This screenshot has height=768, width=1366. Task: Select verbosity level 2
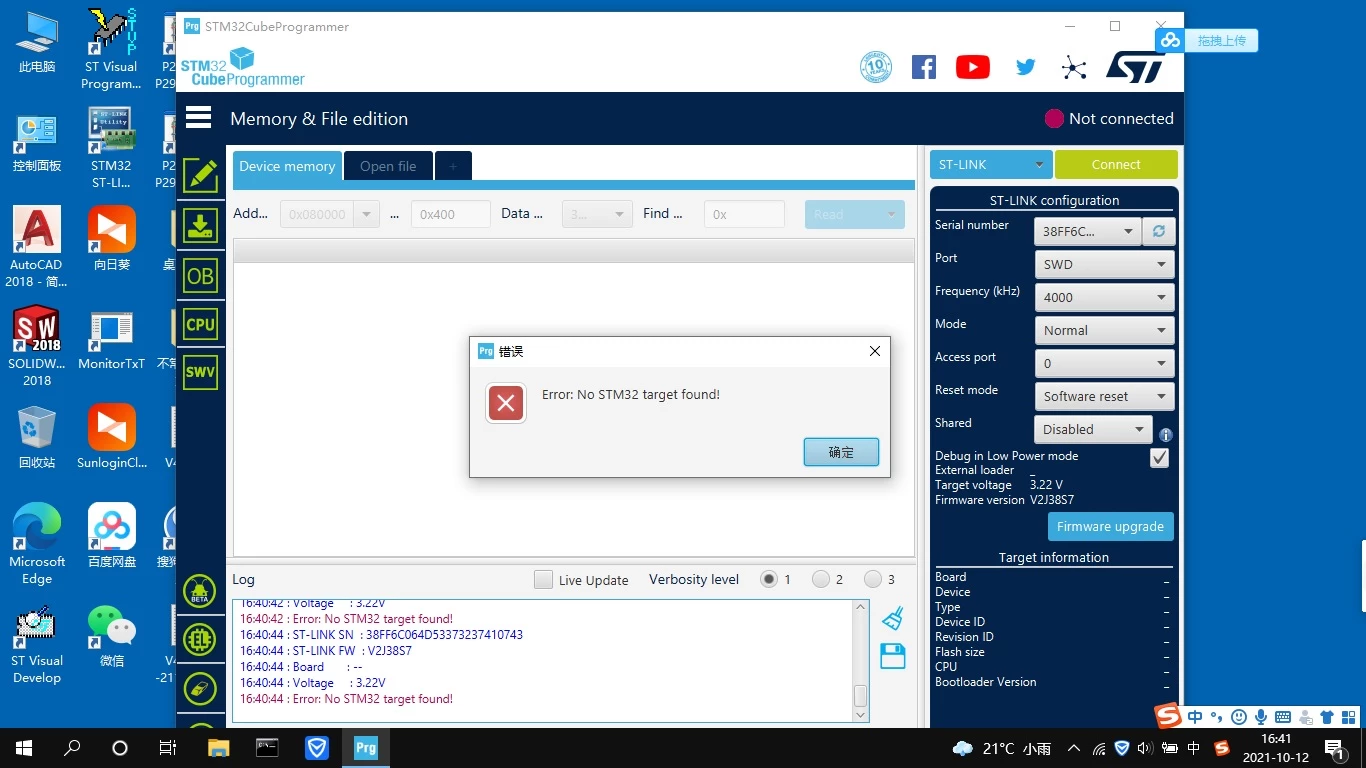point(821,579)
